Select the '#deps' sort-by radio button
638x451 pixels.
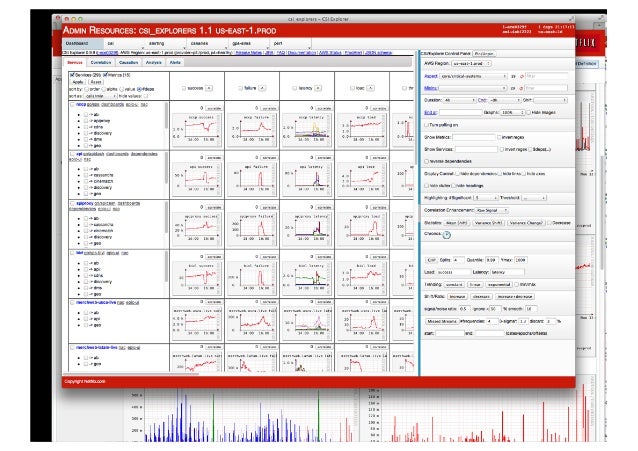pos(139,89)
